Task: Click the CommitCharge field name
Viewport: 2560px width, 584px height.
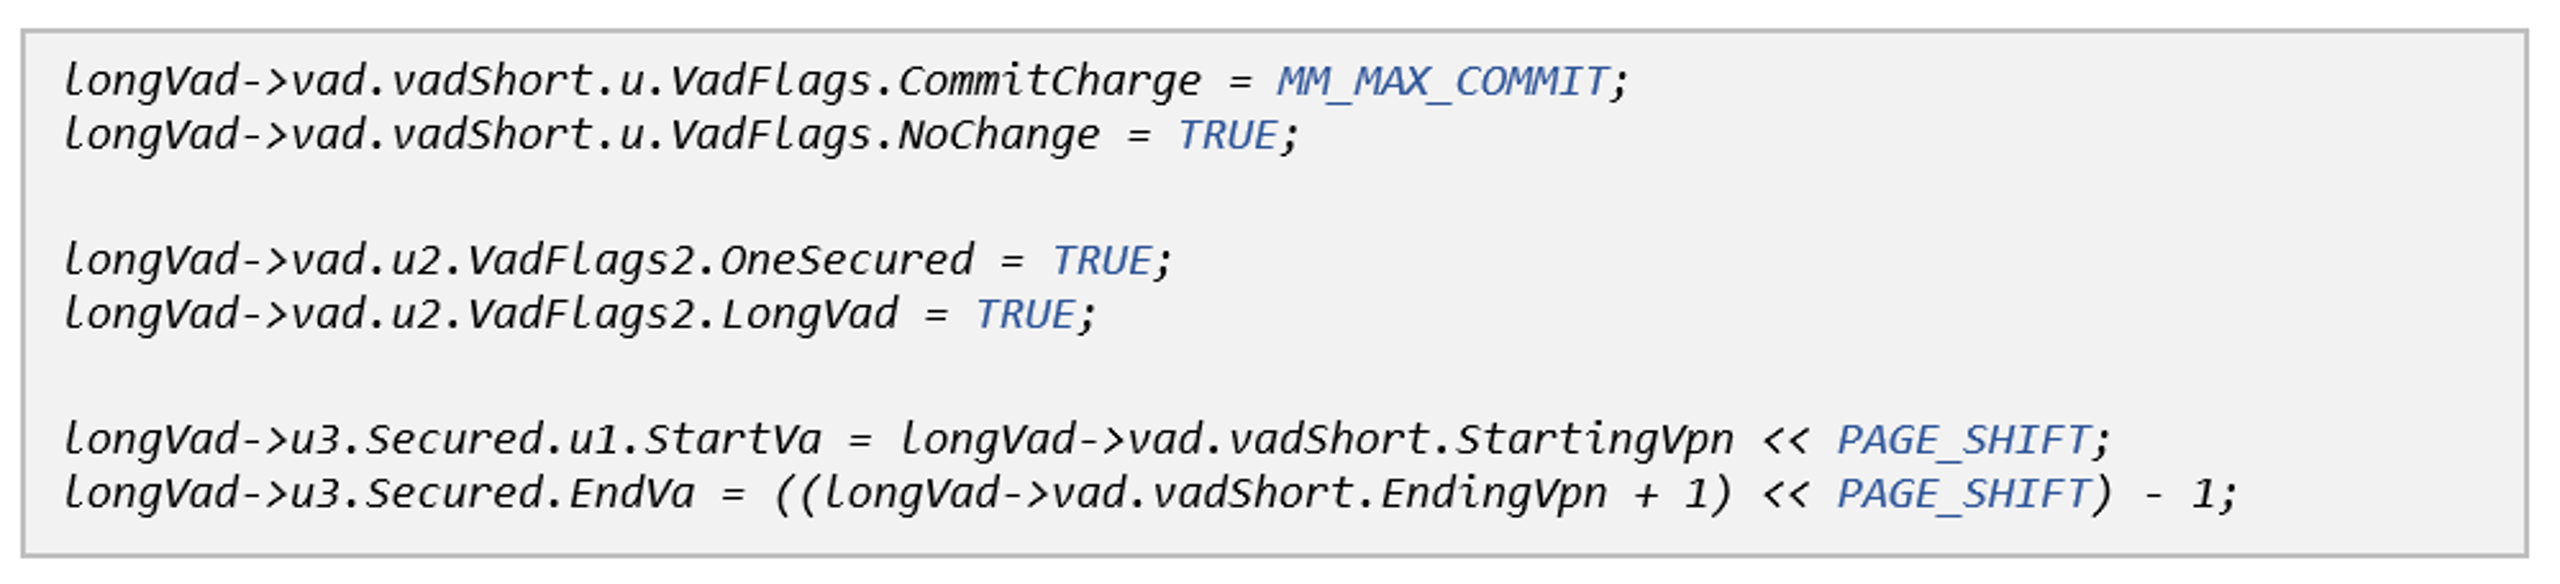Action: click(x=1049, y=82)
